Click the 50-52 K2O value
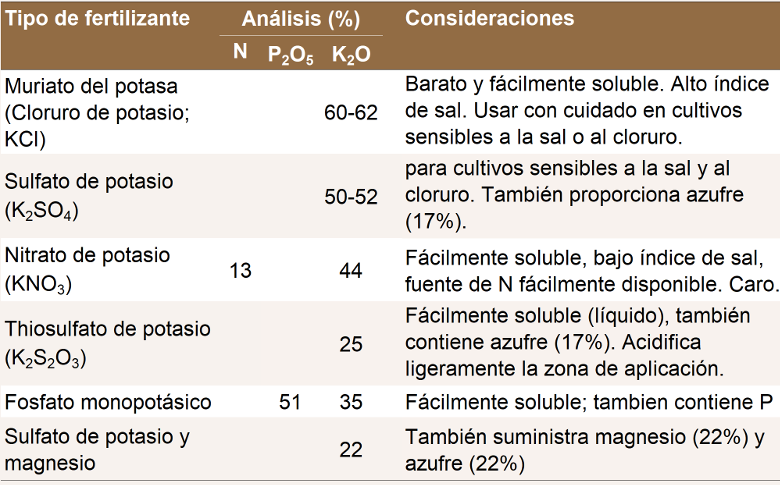 pyautogui.click(x=351, y=196)
